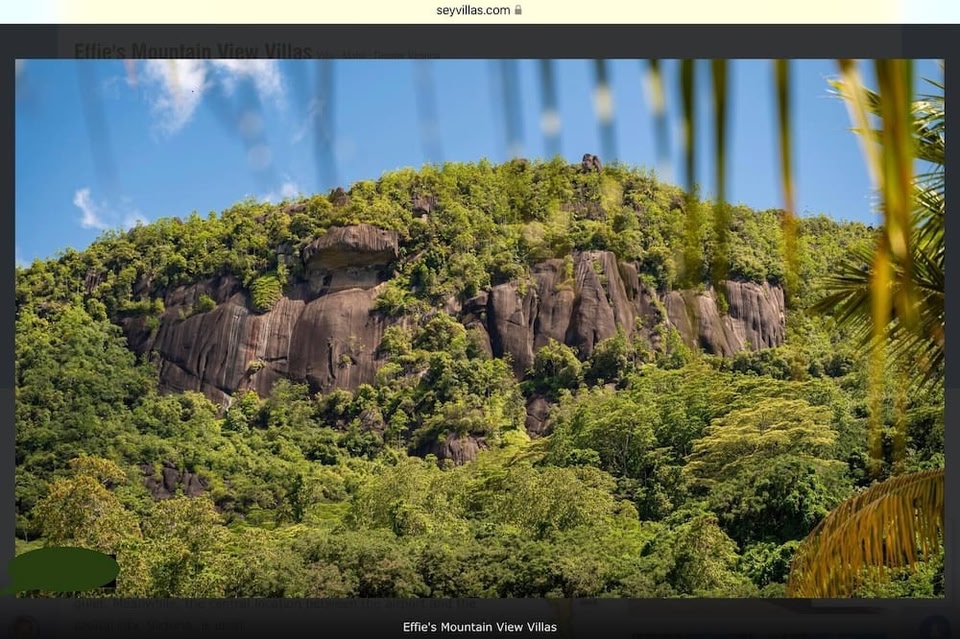960x639 pixels.
Task: Click the dimmed location breadcrumb beside the heading
Action: pos(378,55)
